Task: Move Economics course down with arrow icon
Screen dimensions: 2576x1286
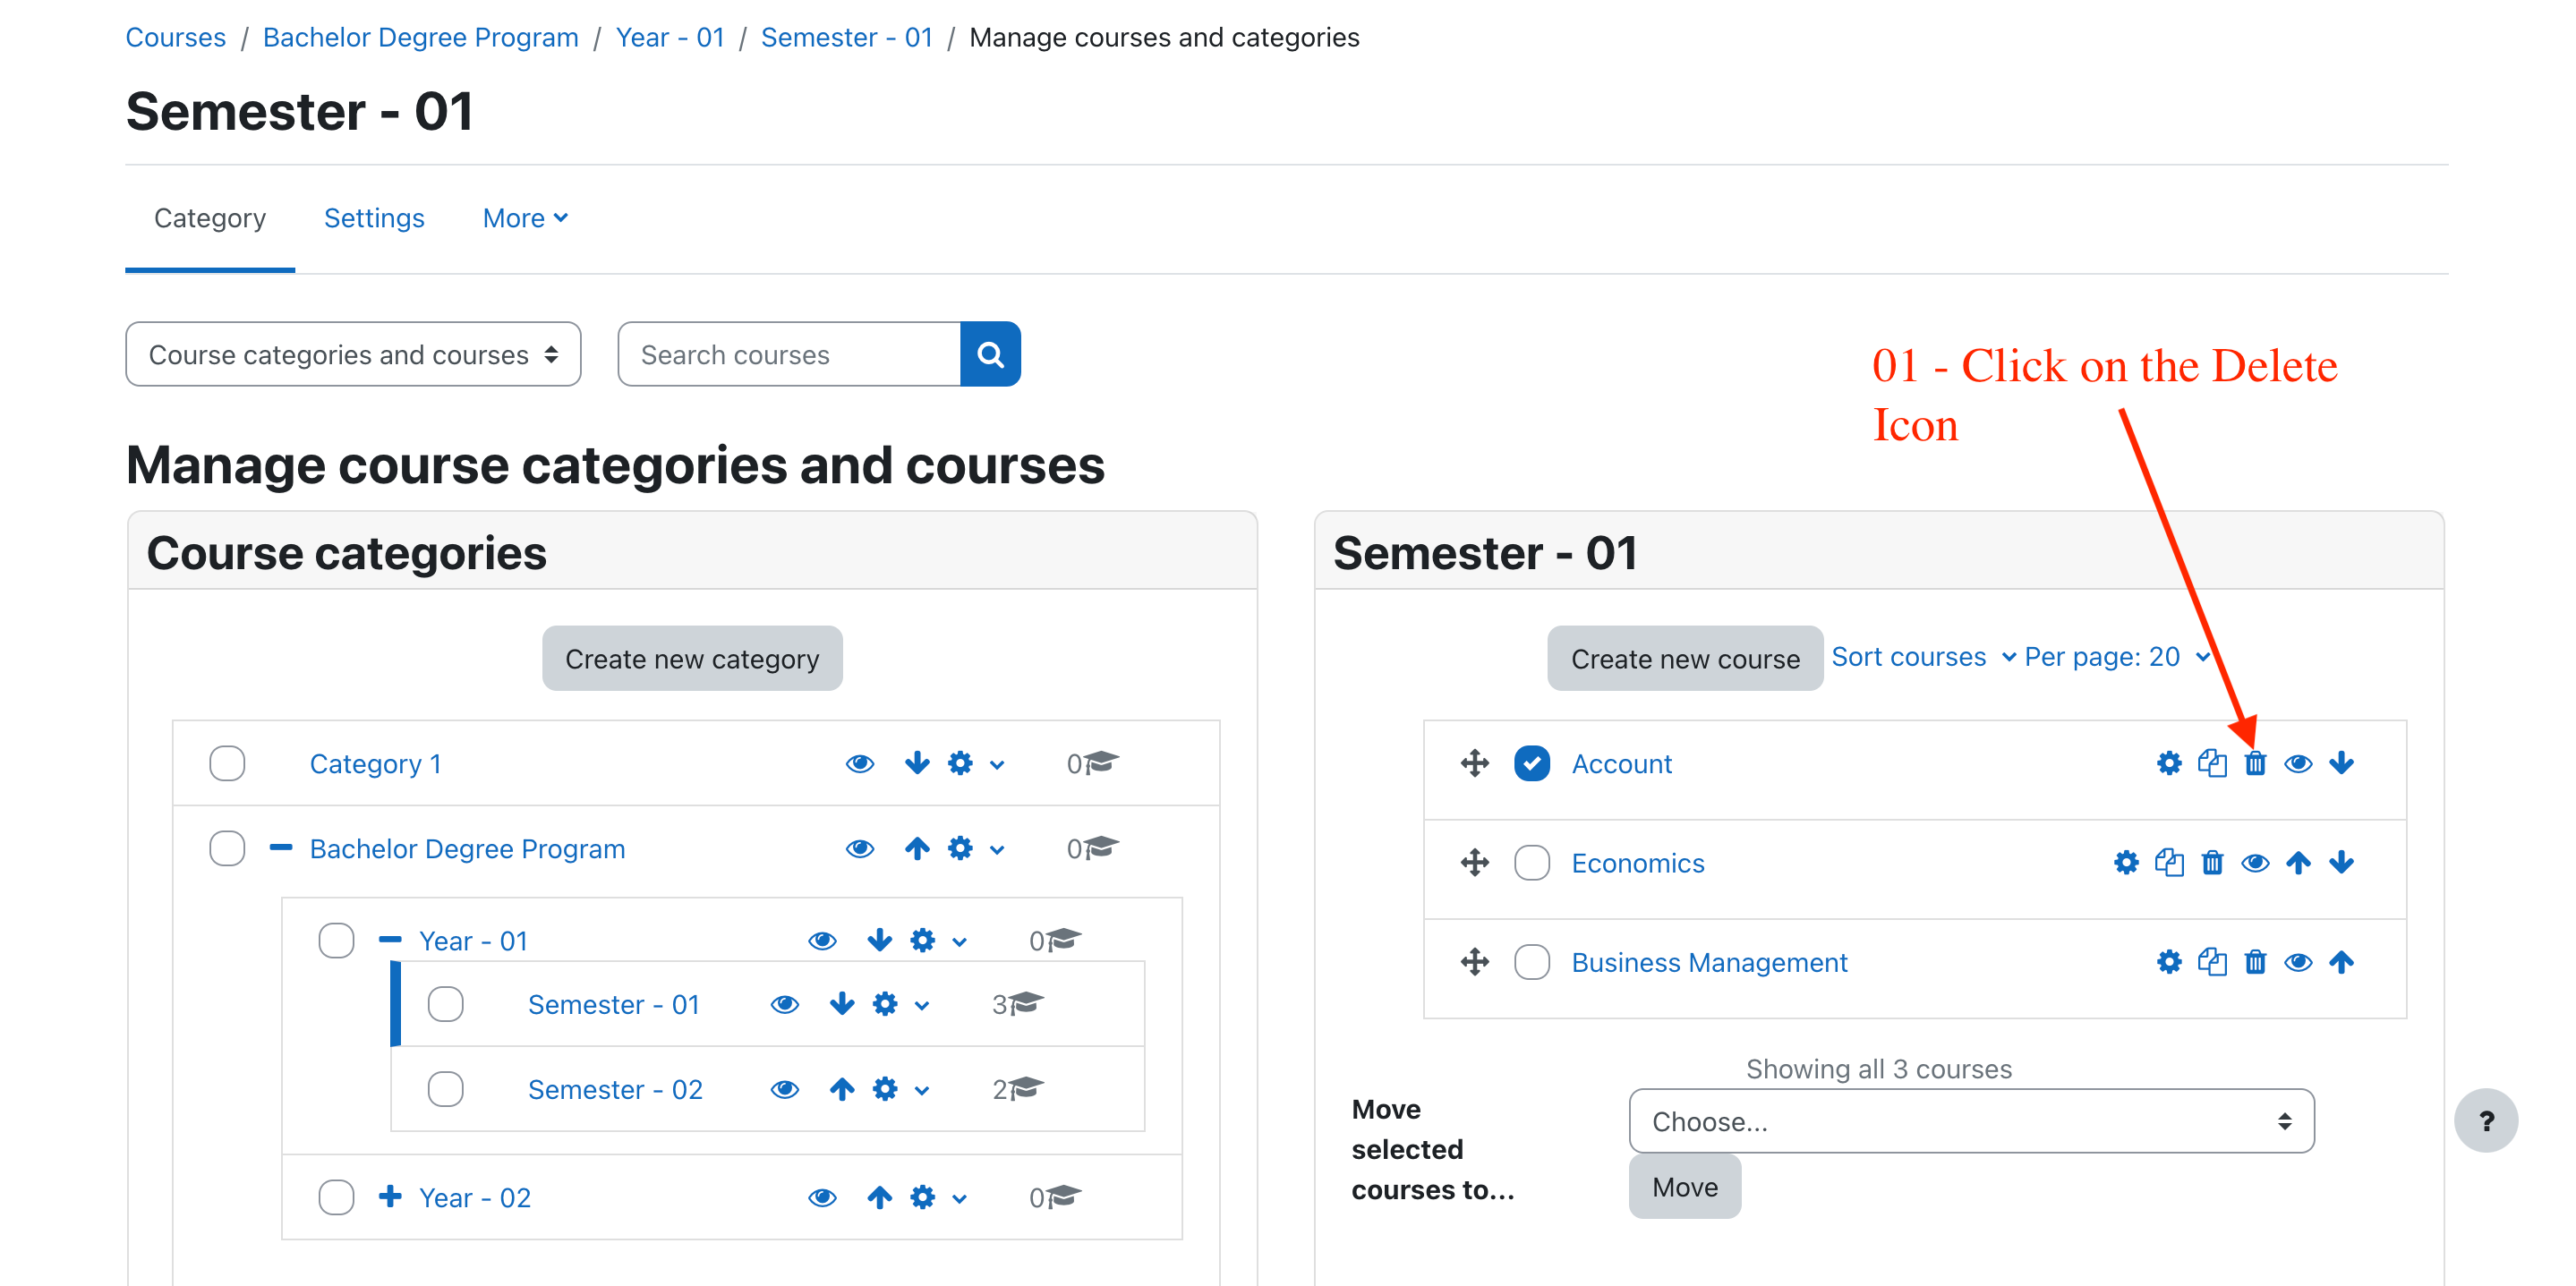Action: coord(2341,863)
